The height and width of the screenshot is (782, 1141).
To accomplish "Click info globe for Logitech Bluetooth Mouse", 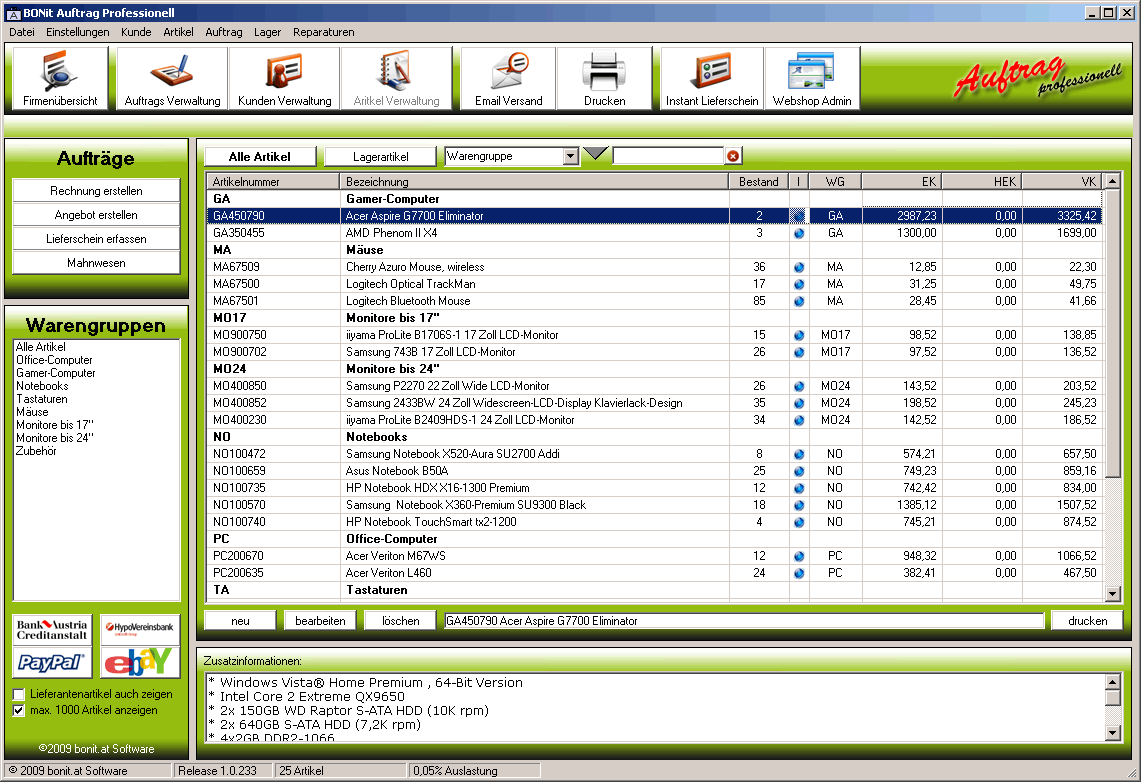I will click(x=799, y=301).
